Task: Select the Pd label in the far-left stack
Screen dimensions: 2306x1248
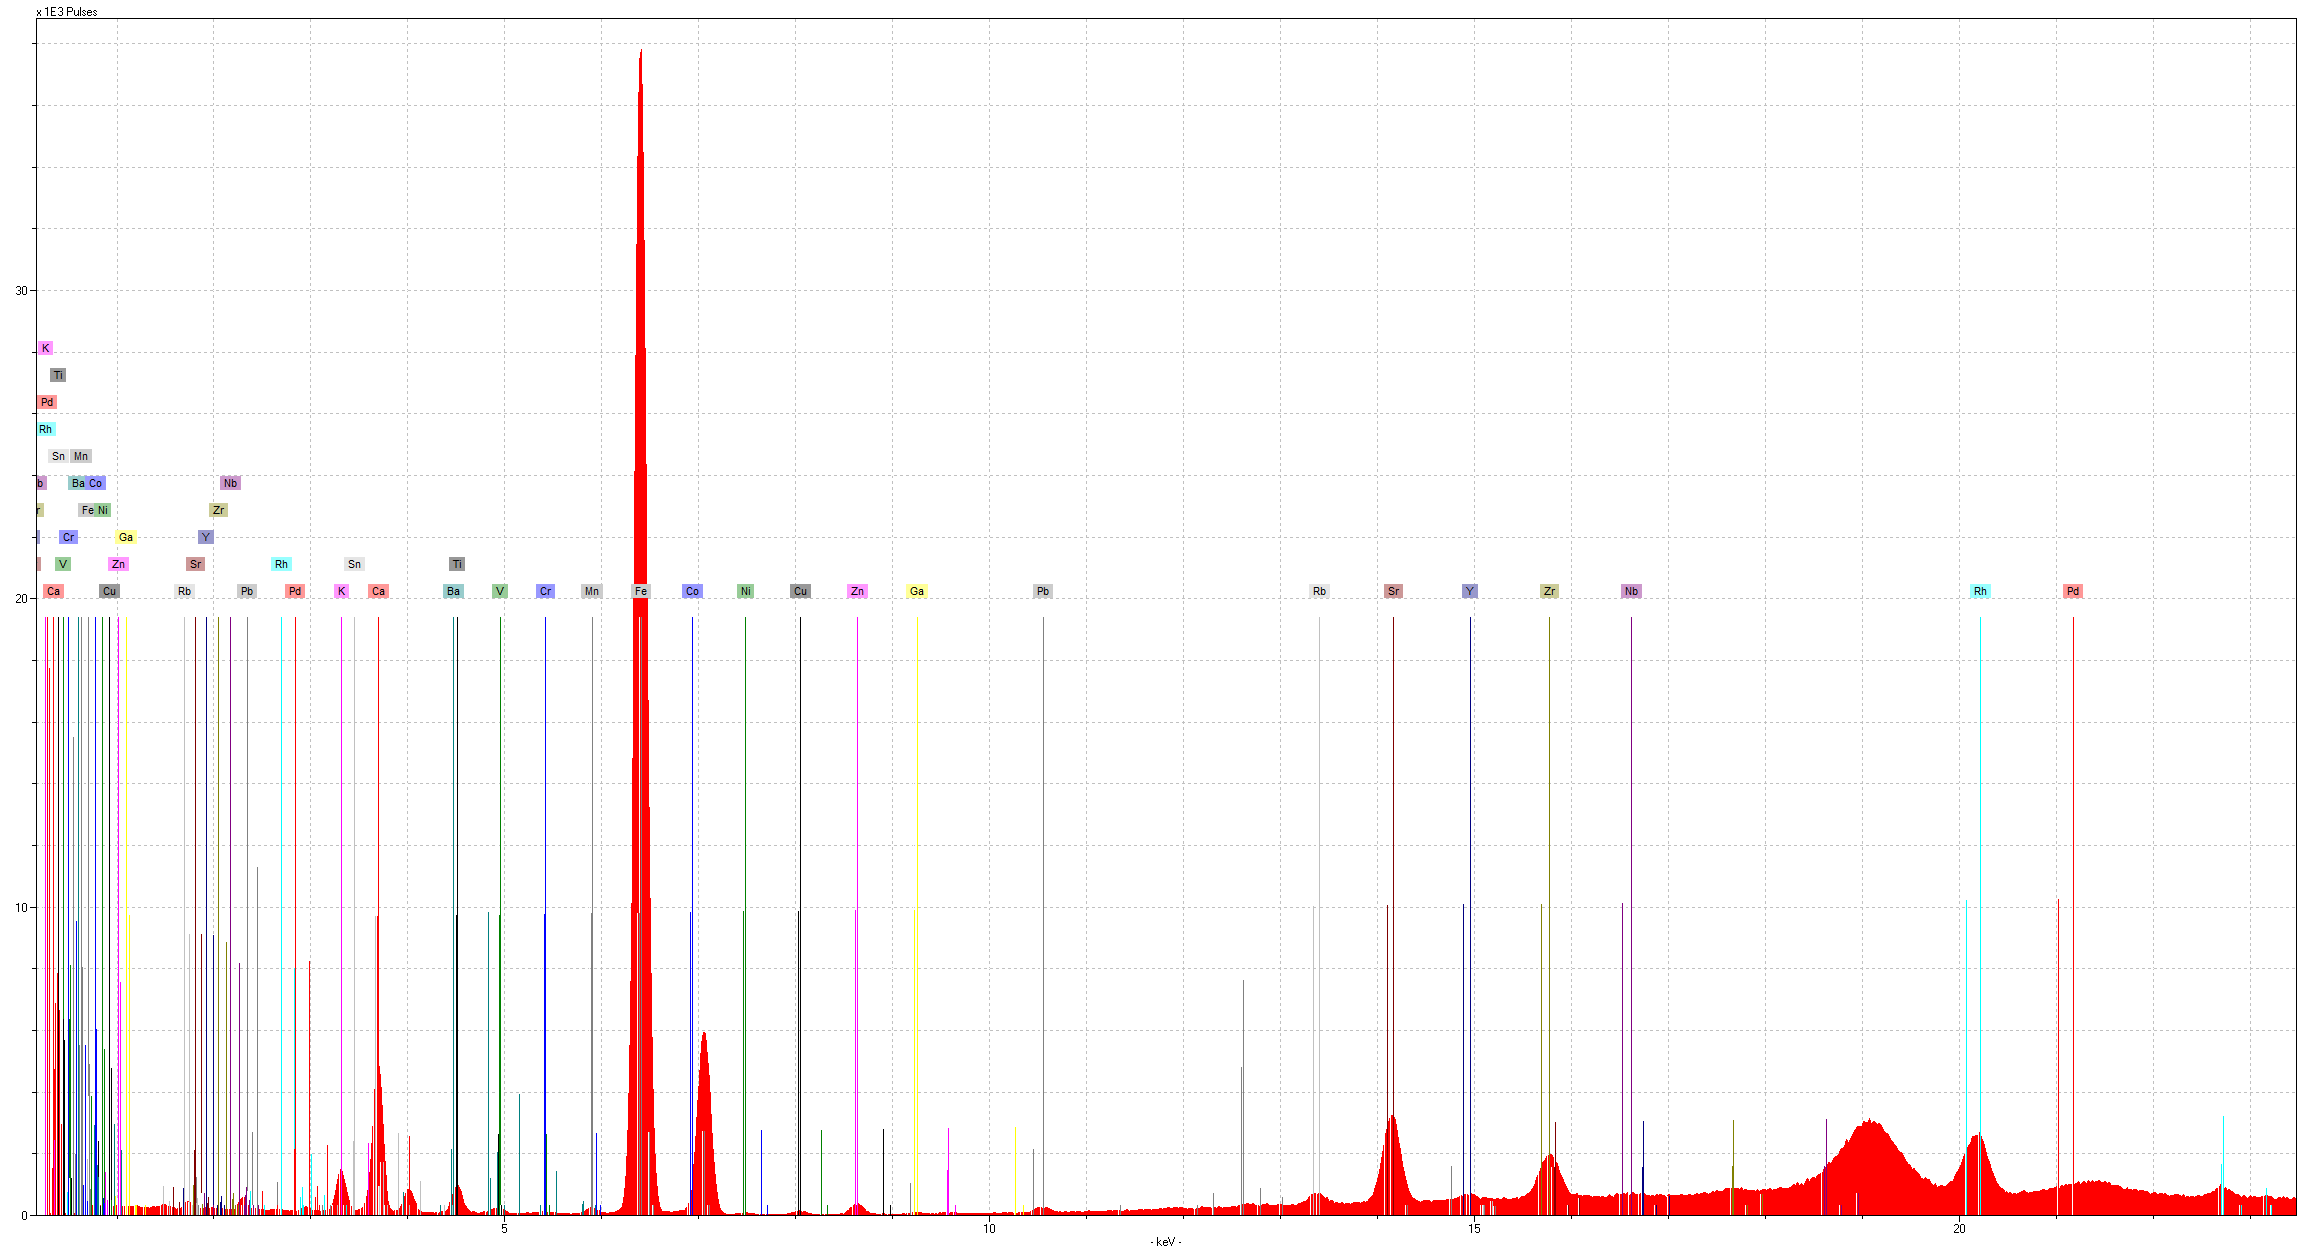Action: coord(47,402)
